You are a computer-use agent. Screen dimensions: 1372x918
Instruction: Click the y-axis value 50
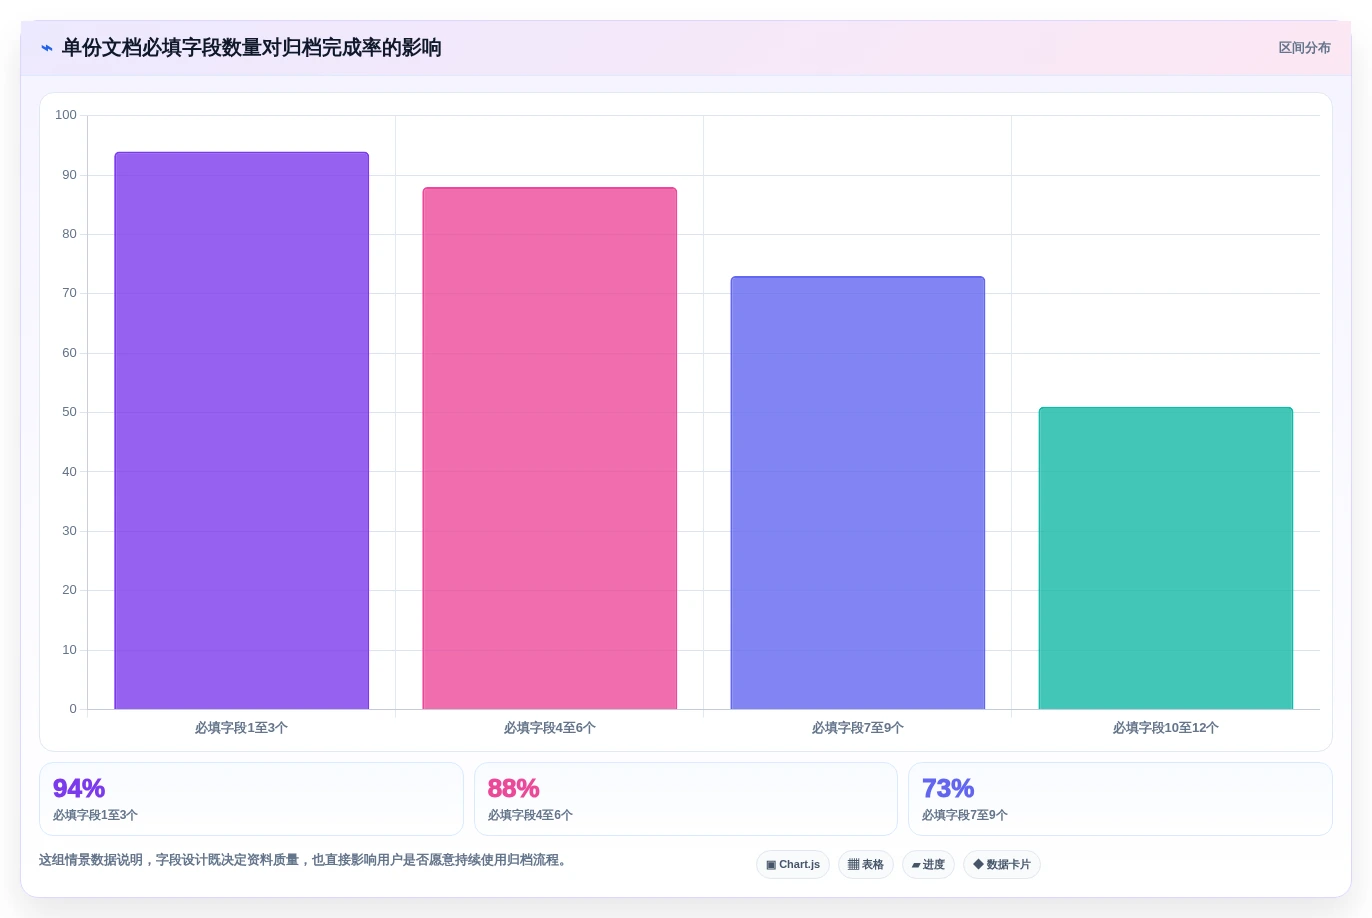click(69, 412)
